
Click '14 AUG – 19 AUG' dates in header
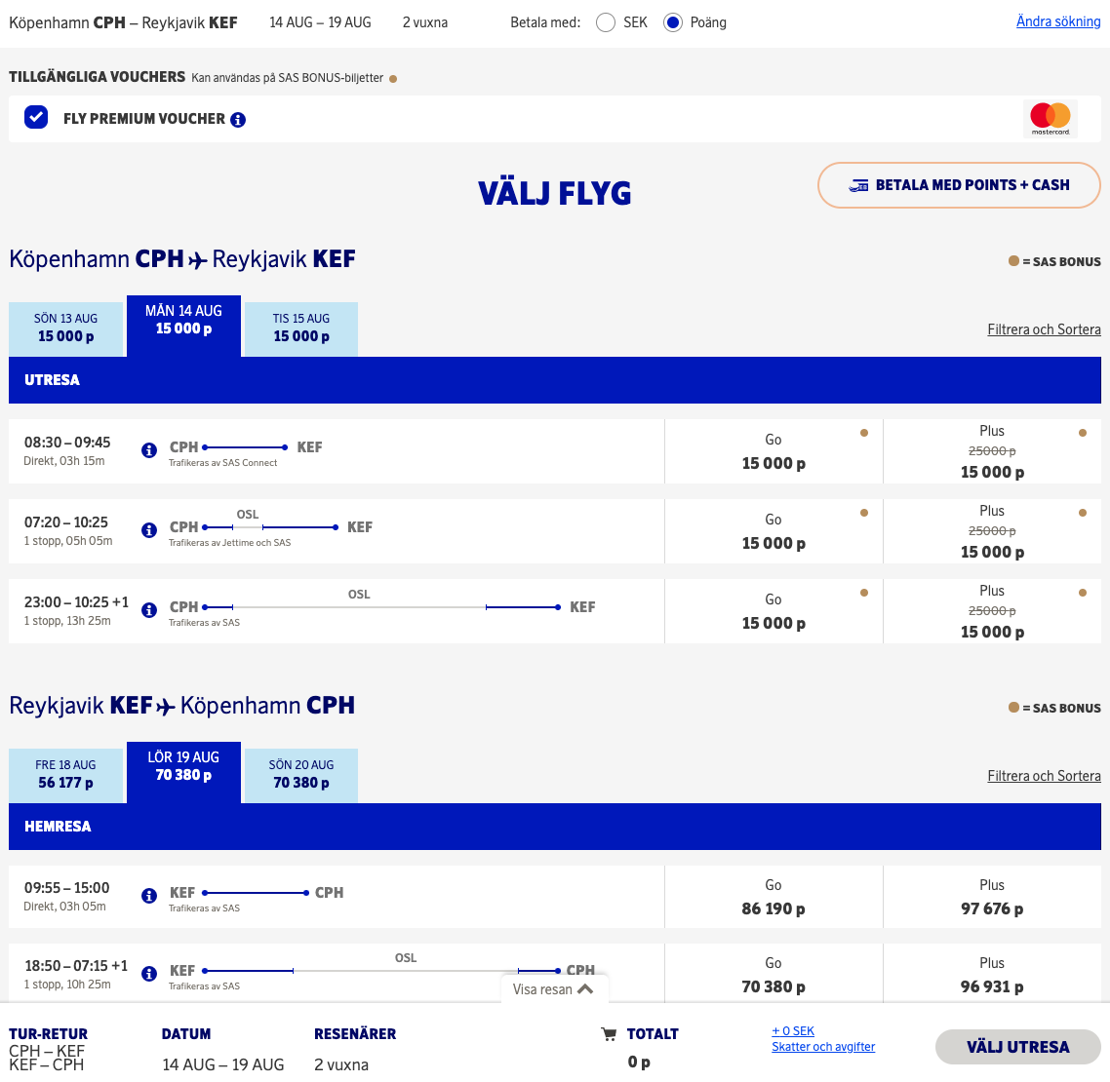320,23
